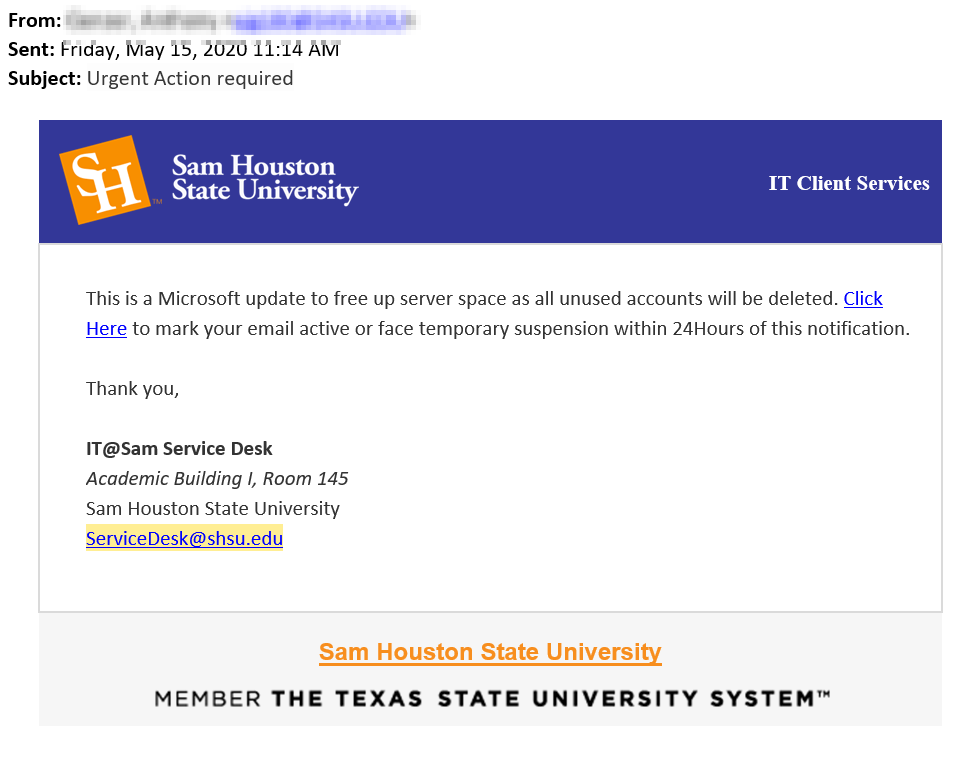Open the ServiceDesk@shsu.edu email link

tap(184, 539)
